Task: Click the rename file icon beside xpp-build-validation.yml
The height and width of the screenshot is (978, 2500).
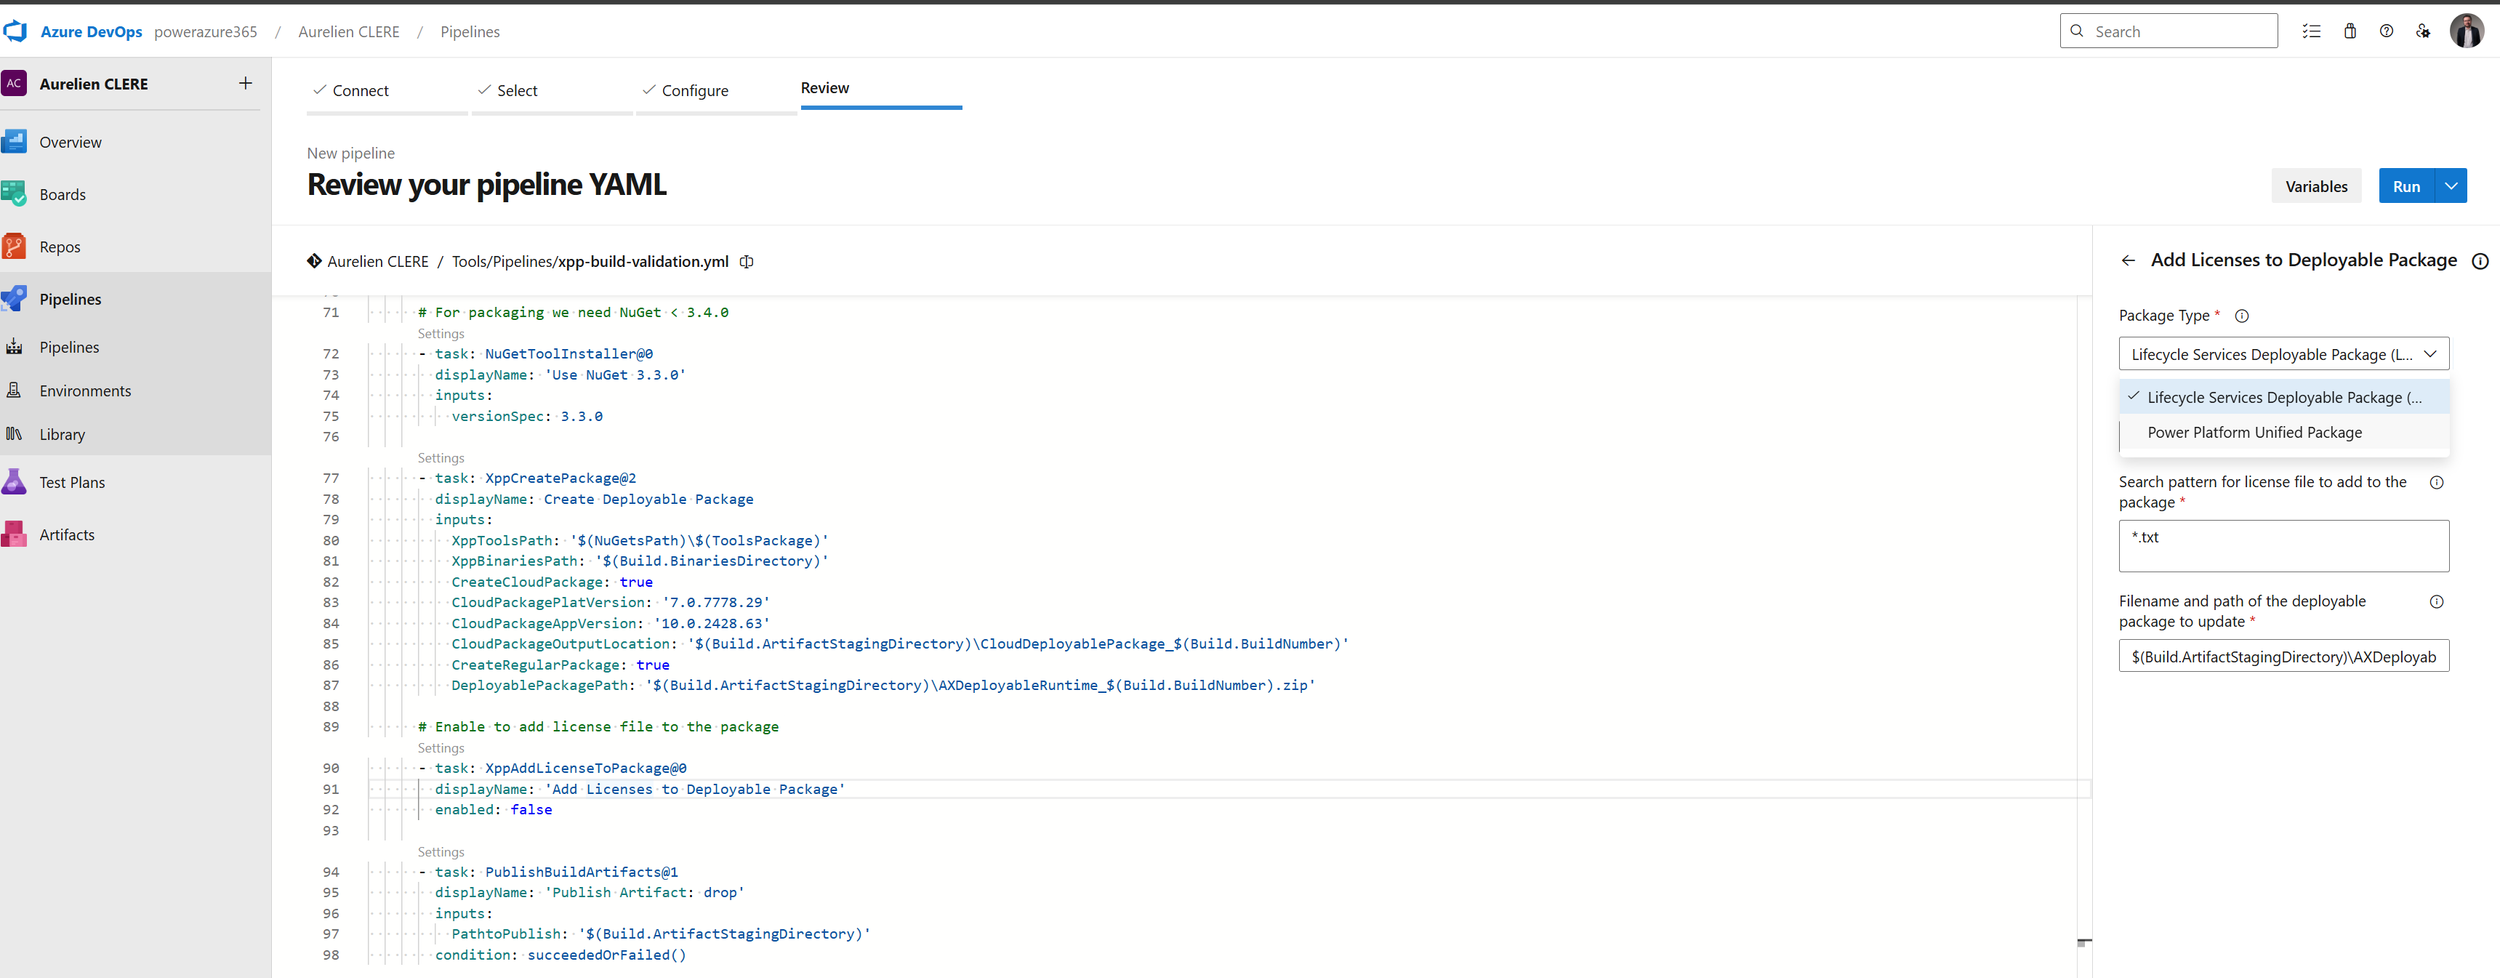Action: (747, 261)
